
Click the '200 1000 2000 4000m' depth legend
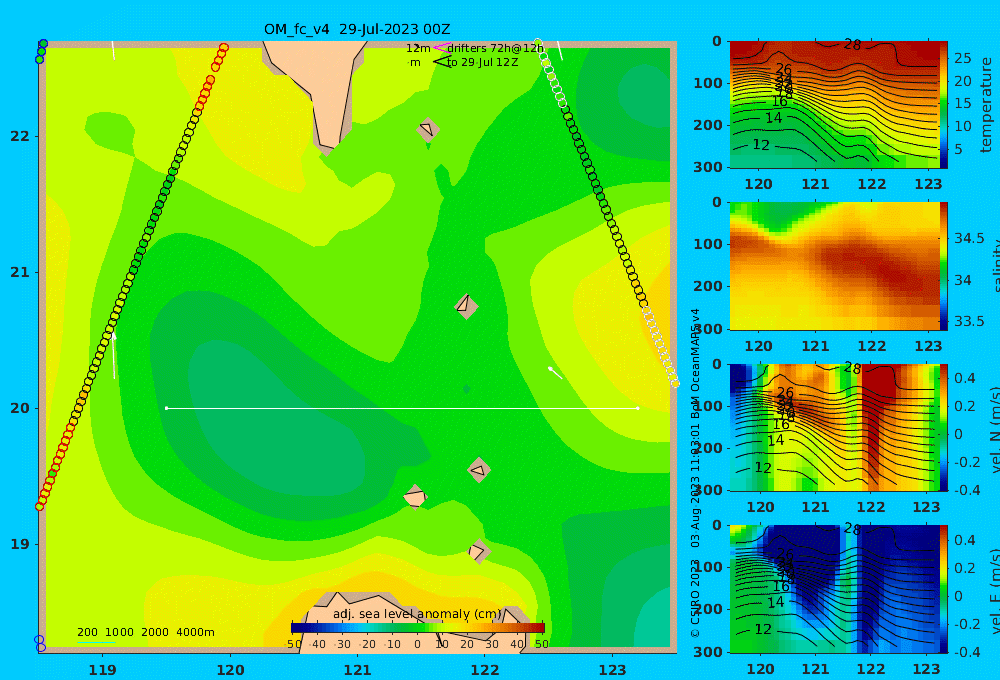pos(145,632)
